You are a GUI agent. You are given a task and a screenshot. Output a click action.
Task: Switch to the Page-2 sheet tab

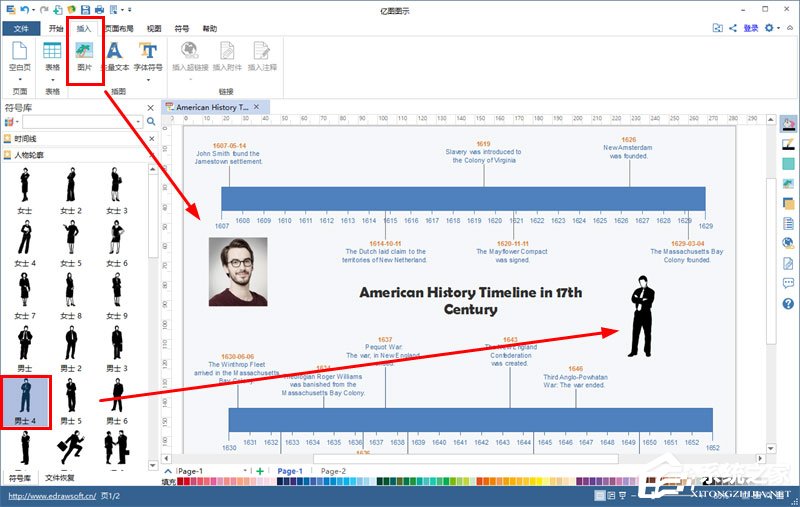click(x=333, y=471)
